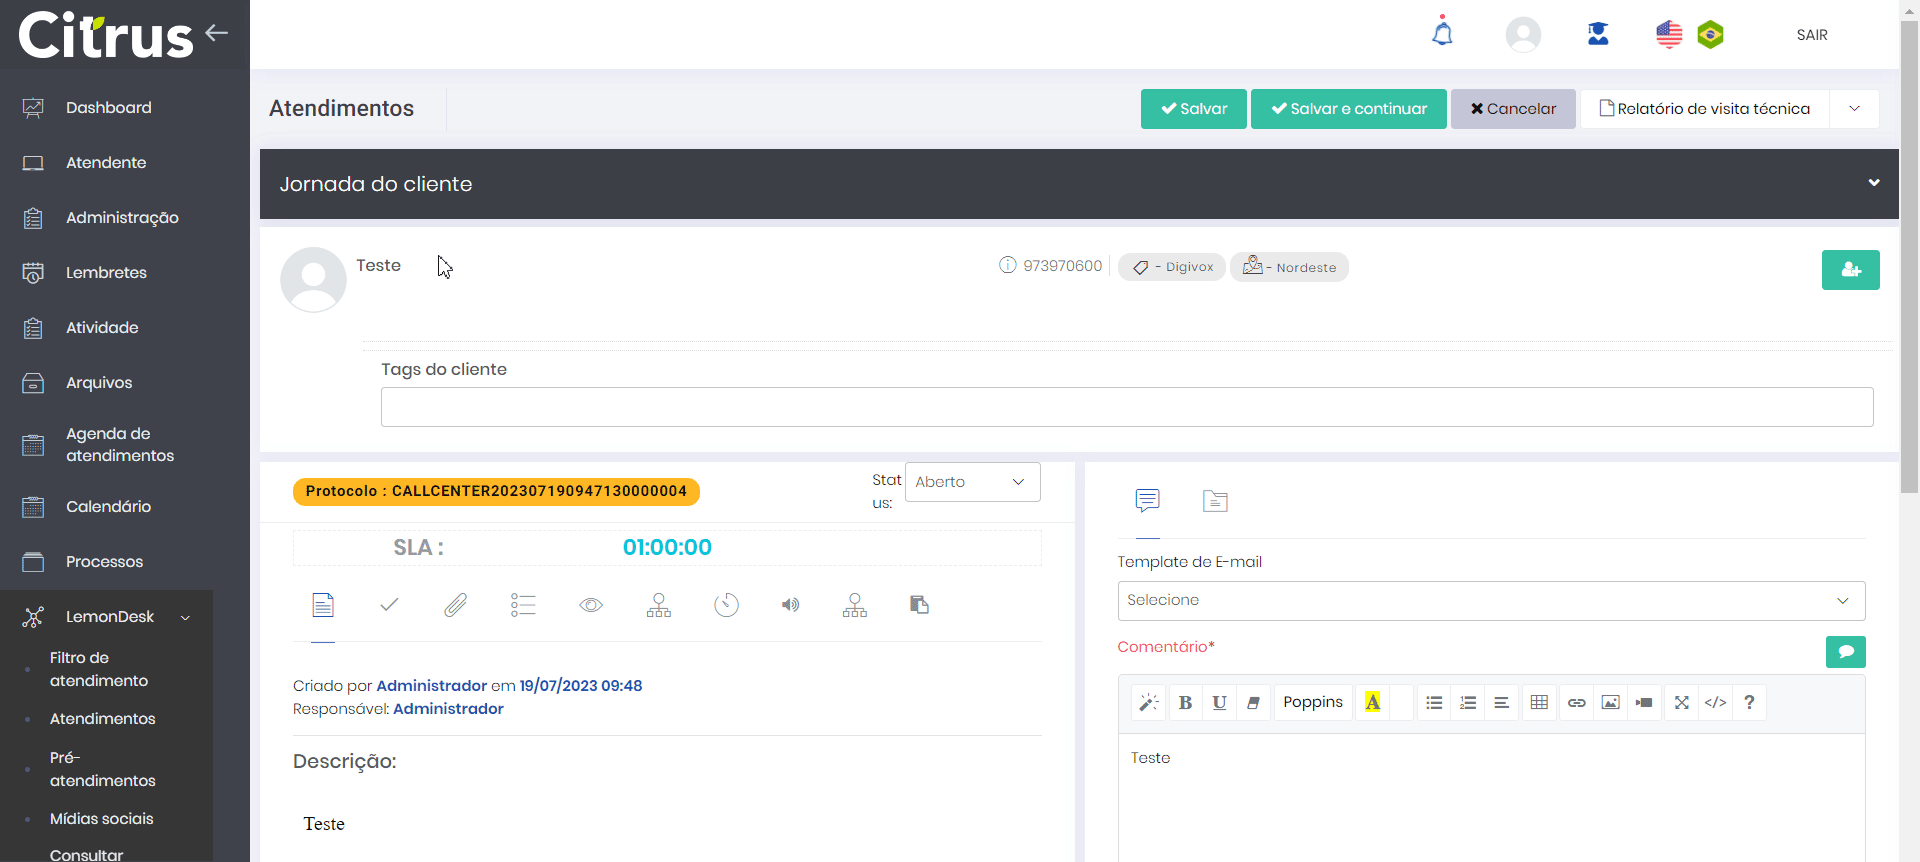The height and width of the screenshot is (862, 1920).
Task: Switch to the comment message tab
Action: (x=1147, y=500)
